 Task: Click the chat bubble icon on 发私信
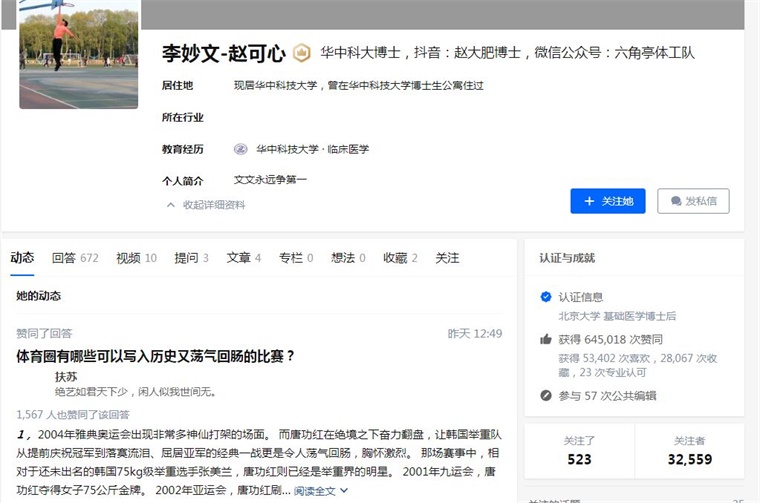[676, 201]
